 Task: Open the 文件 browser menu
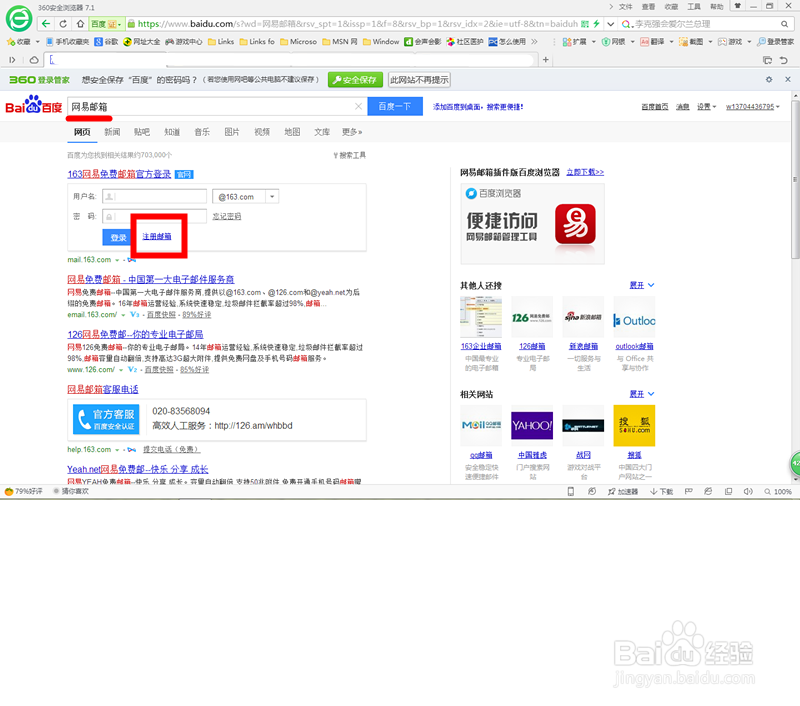pyautogui.click(x=626, y=7)
